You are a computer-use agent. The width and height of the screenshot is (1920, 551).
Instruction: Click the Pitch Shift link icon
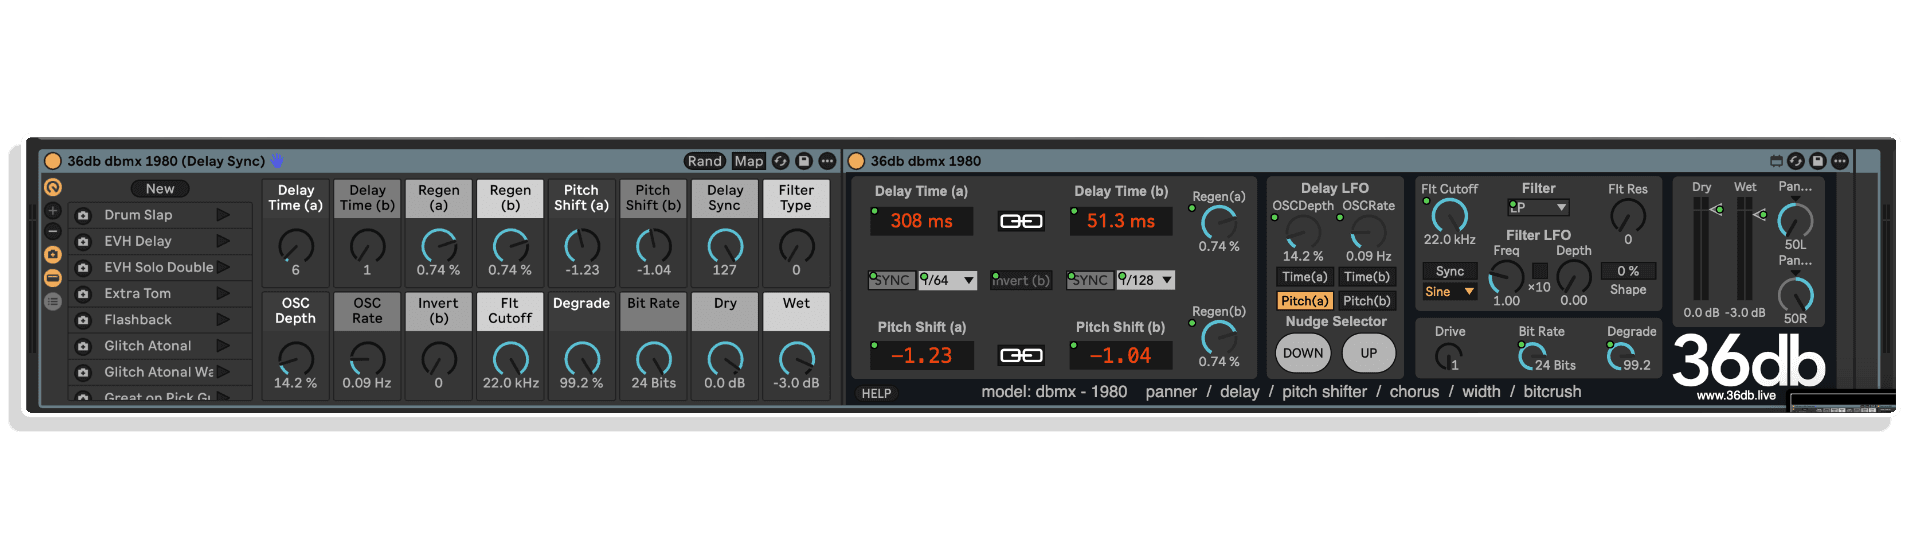click(1021, 355)
